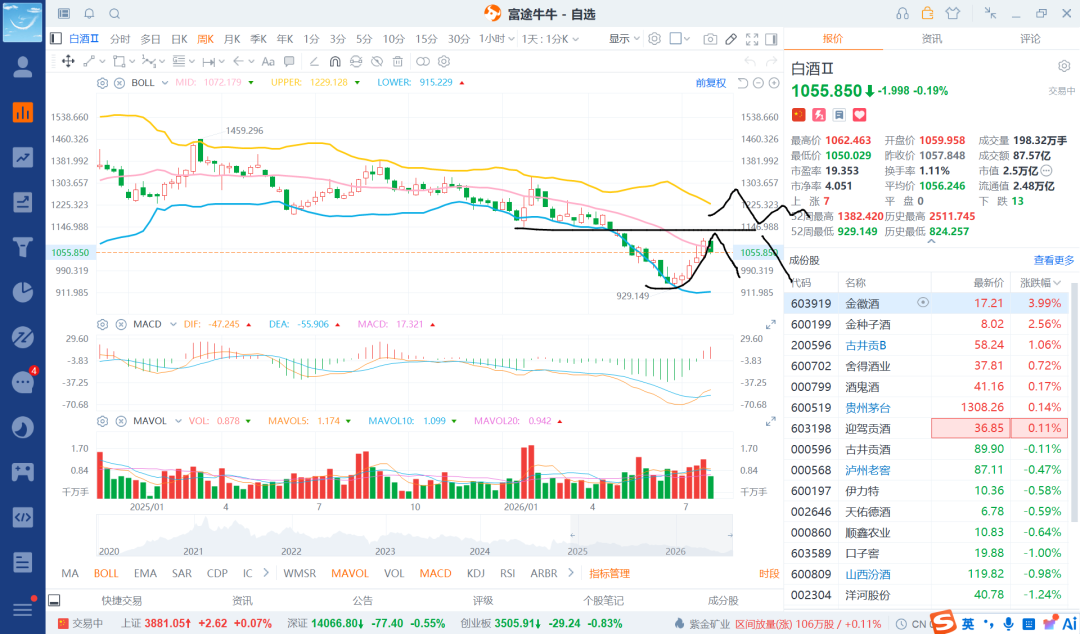Image resolution: width=1080 pixels, height=634 pixels.
Task: Select the magnet snap drawing tool
Action: click(x=335, y=61)
